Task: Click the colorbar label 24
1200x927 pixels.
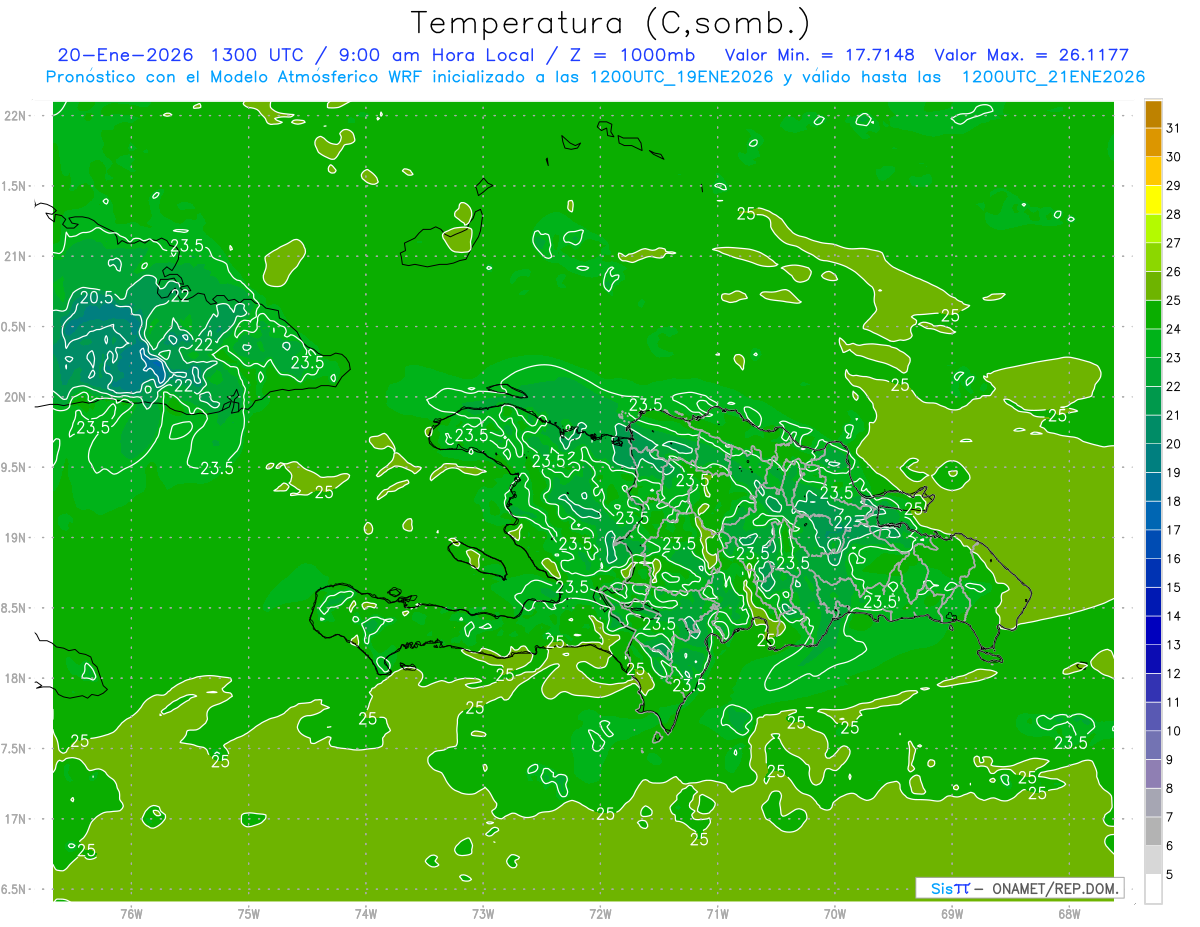Action: point(1174,329)
